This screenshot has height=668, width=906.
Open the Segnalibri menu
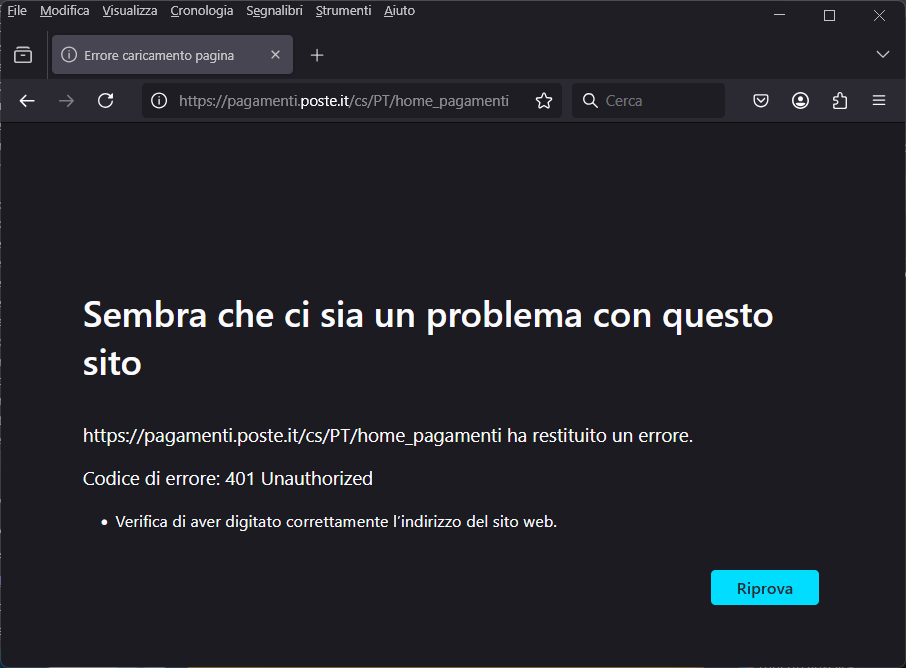(x=274, y=11)
